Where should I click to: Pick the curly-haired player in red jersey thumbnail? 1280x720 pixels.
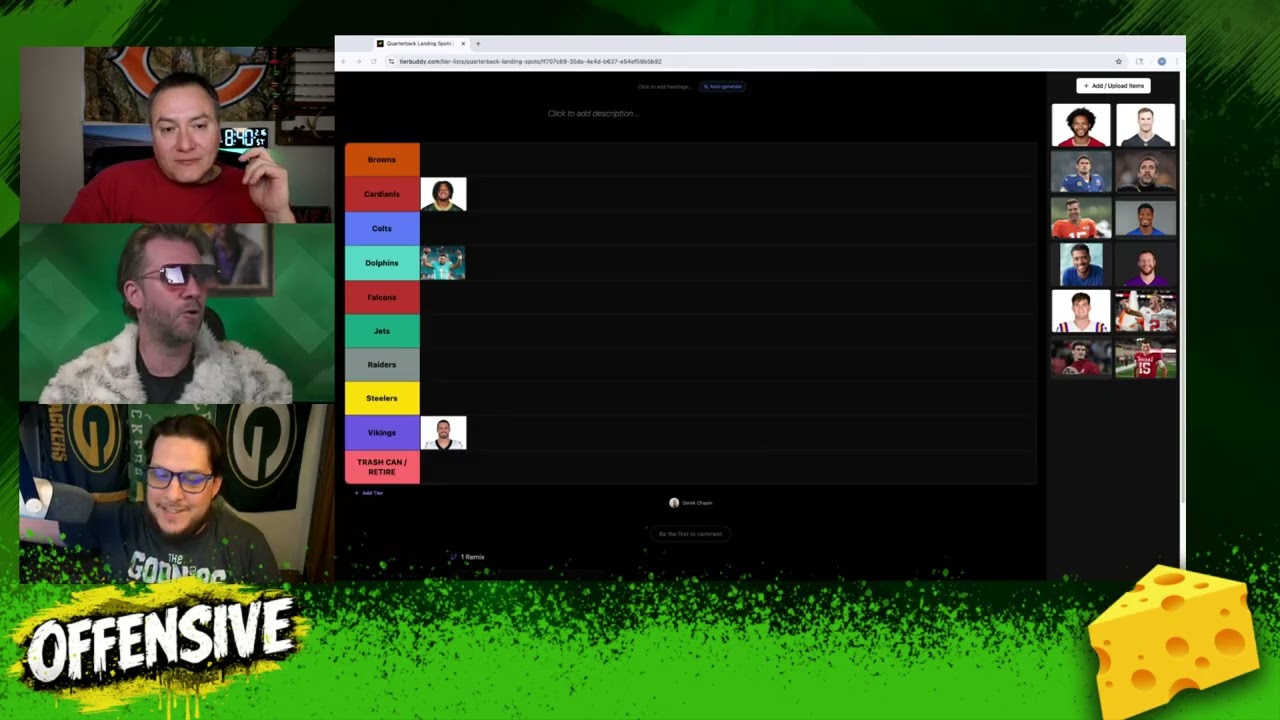click(1081, 126)
